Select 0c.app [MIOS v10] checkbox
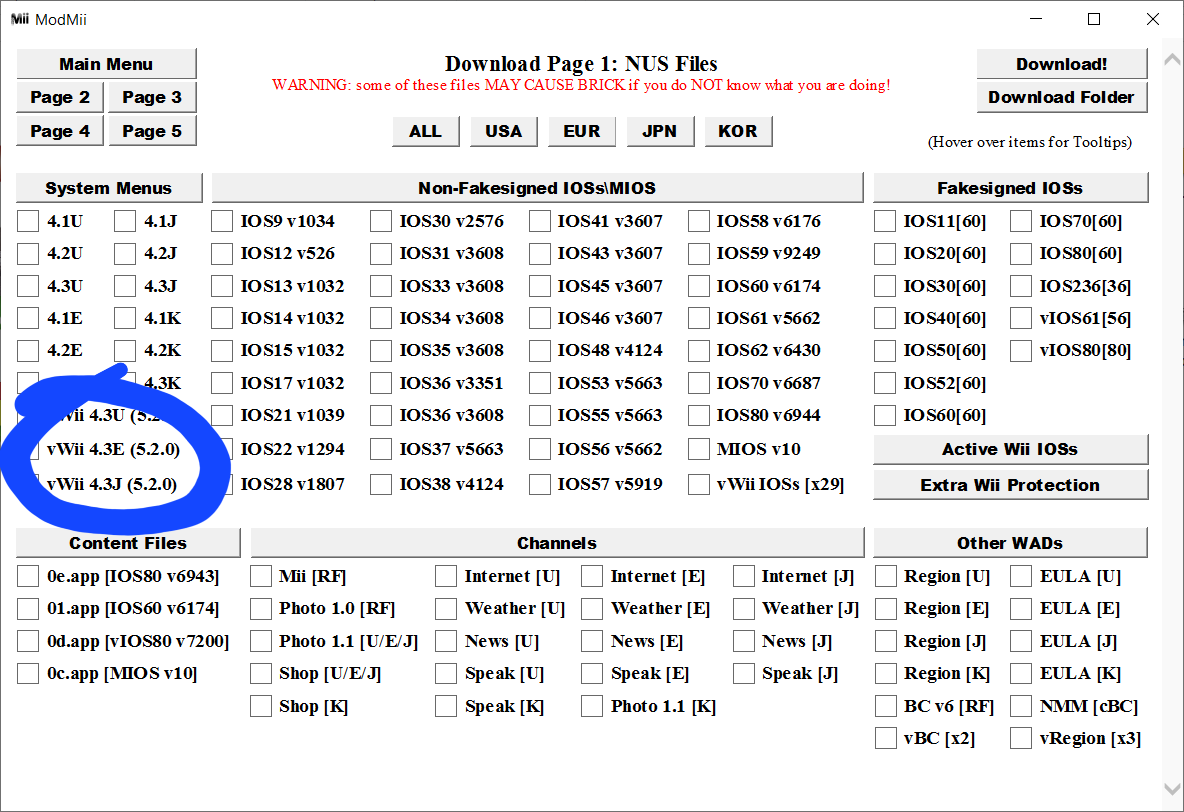The width and height of the screenshot is (1184, 812). click(28, 673)
